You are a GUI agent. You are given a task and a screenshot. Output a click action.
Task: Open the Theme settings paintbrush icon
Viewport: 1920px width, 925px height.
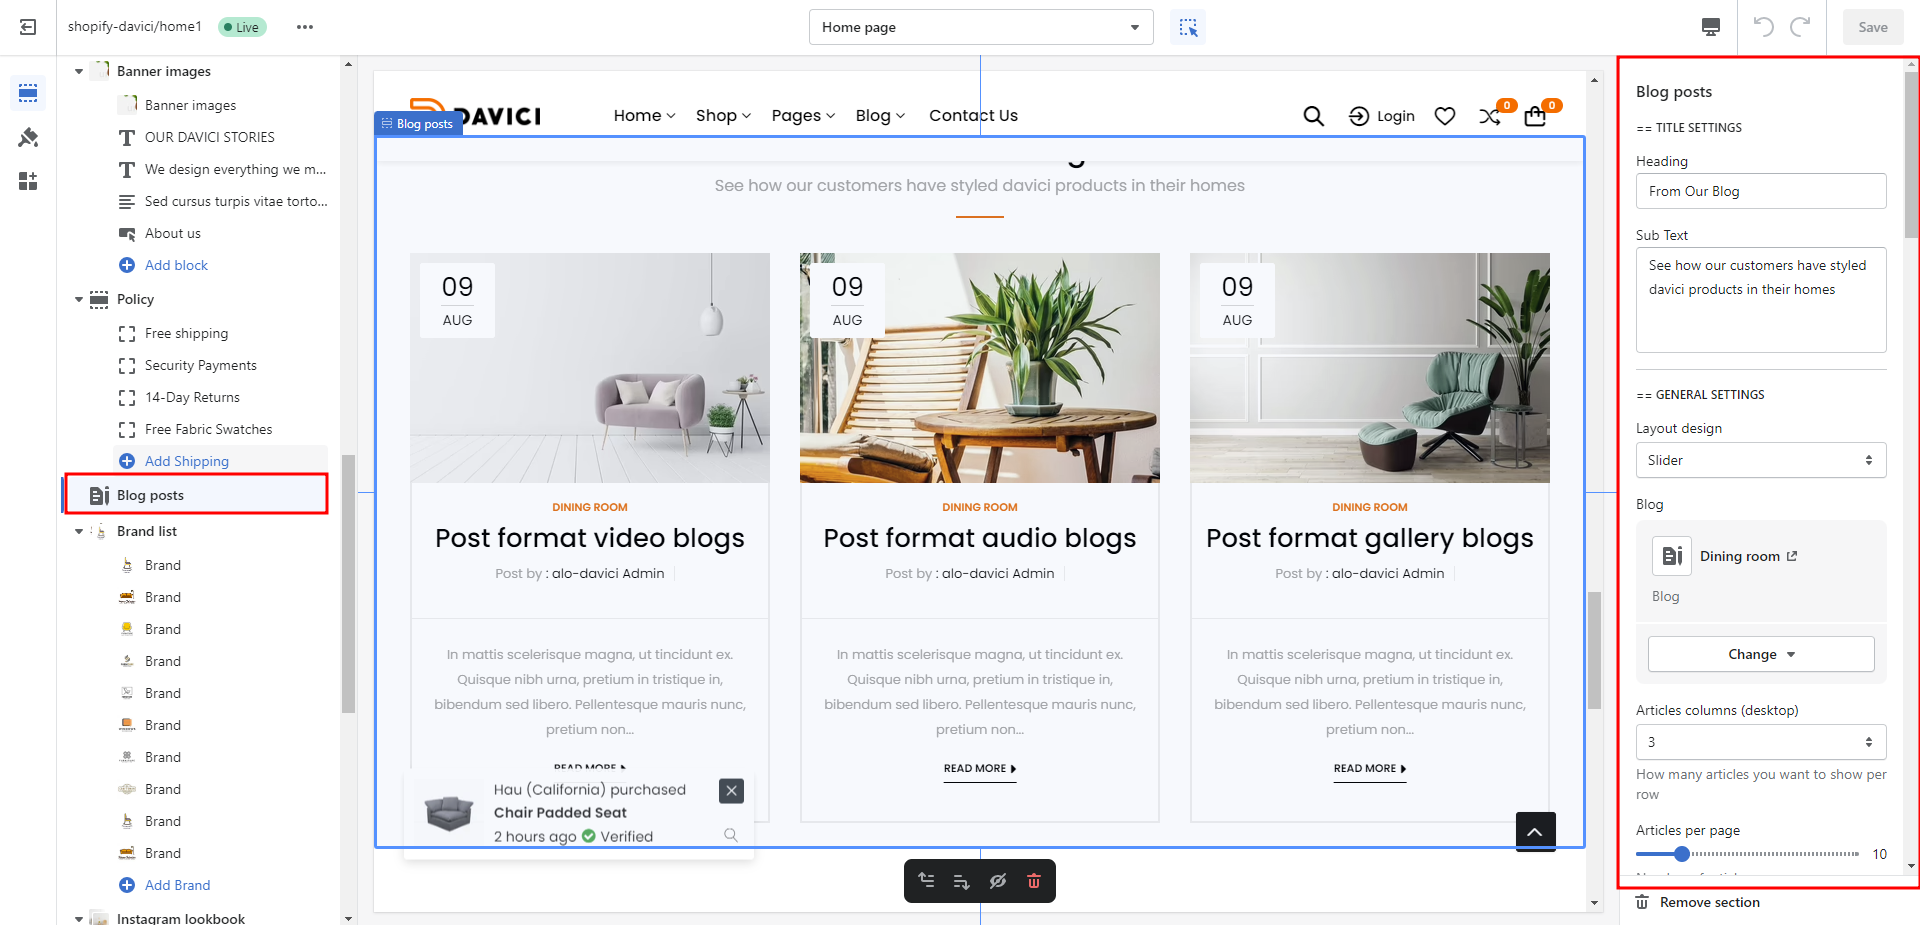[x=28, y=137]
